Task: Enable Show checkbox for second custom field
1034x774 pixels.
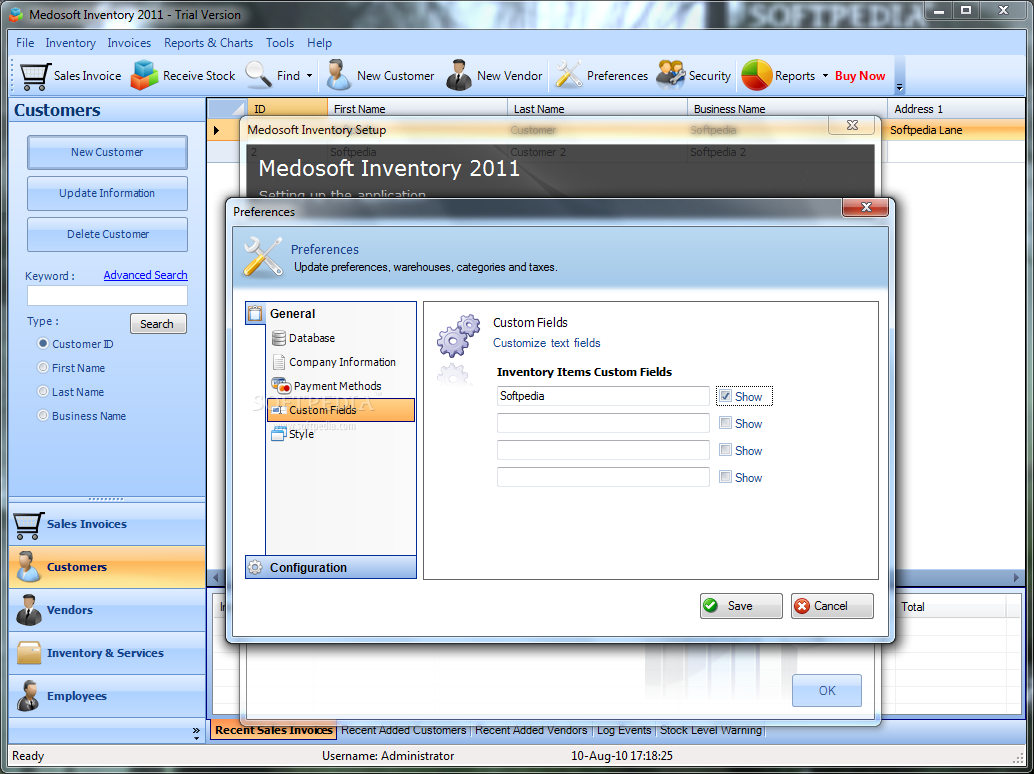Action: 725,423
